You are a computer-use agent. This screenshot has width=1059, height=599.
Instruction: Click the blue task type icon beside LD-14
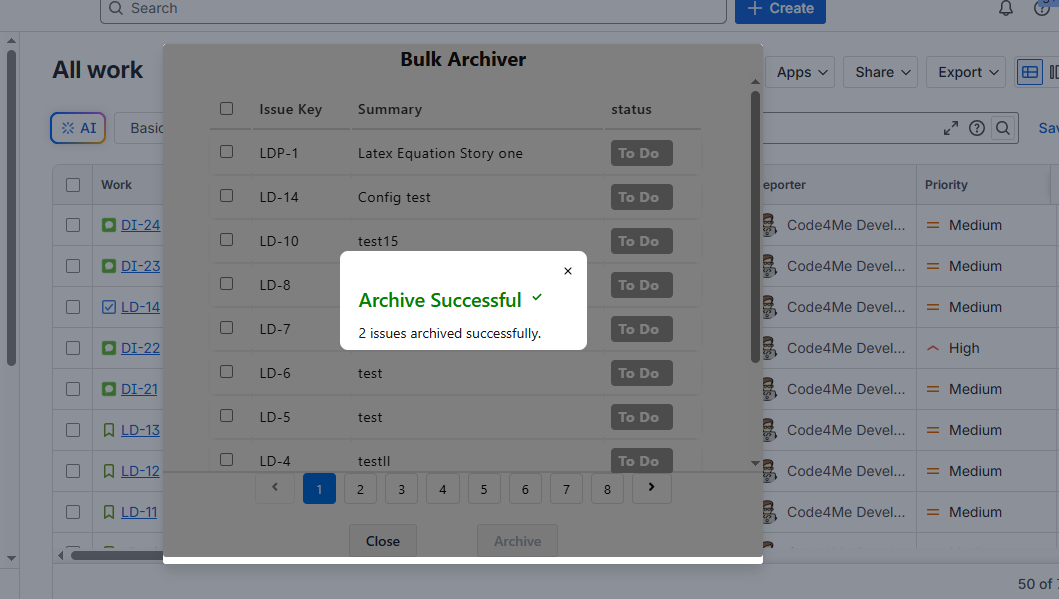[107, 306]
